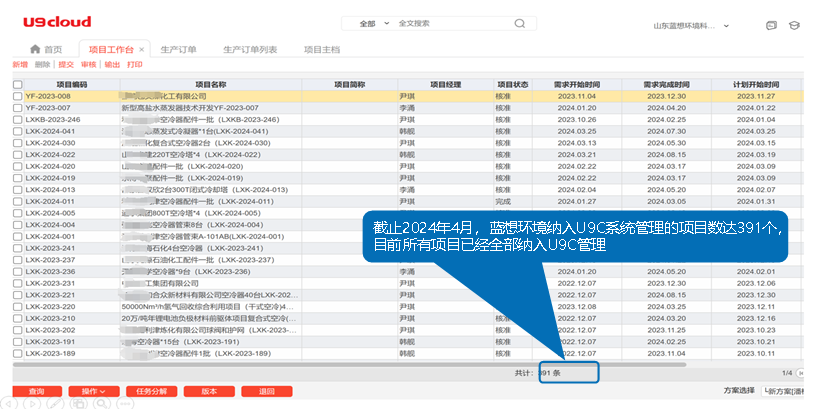Click the 计划开始时间 column header

pos(756,84)
